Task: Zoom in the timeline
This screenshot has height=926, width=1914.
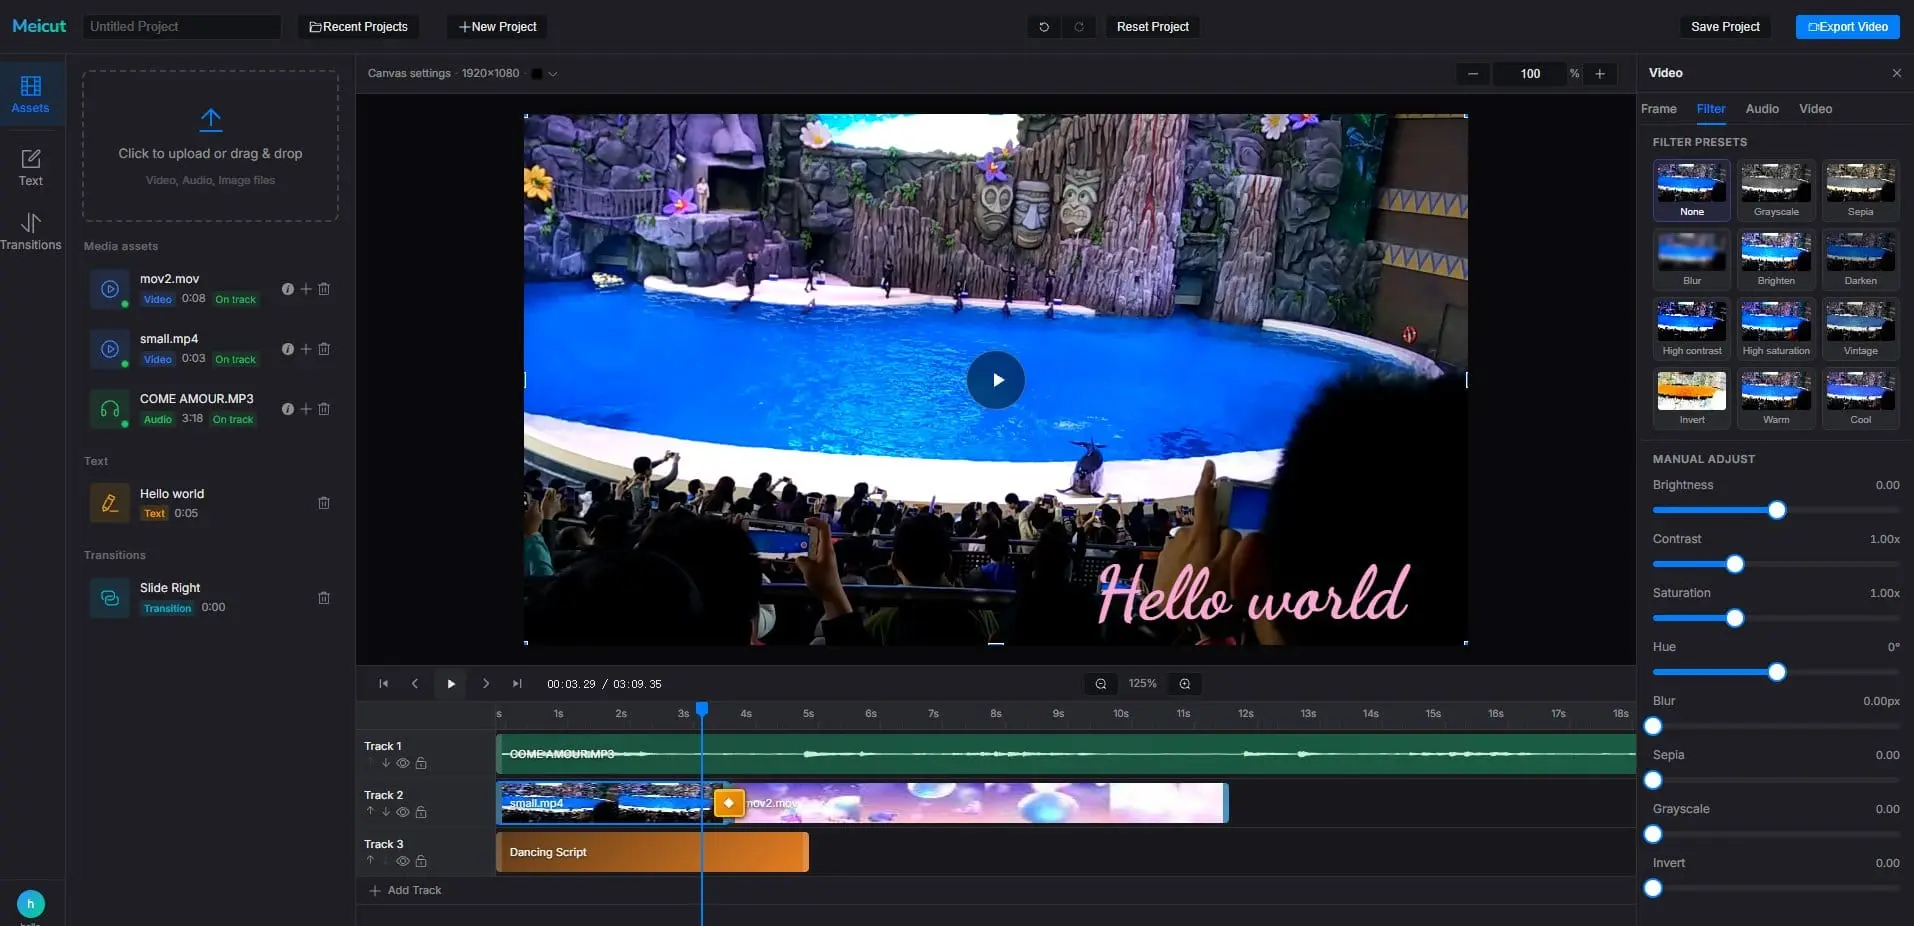Action: point(1185,684)
